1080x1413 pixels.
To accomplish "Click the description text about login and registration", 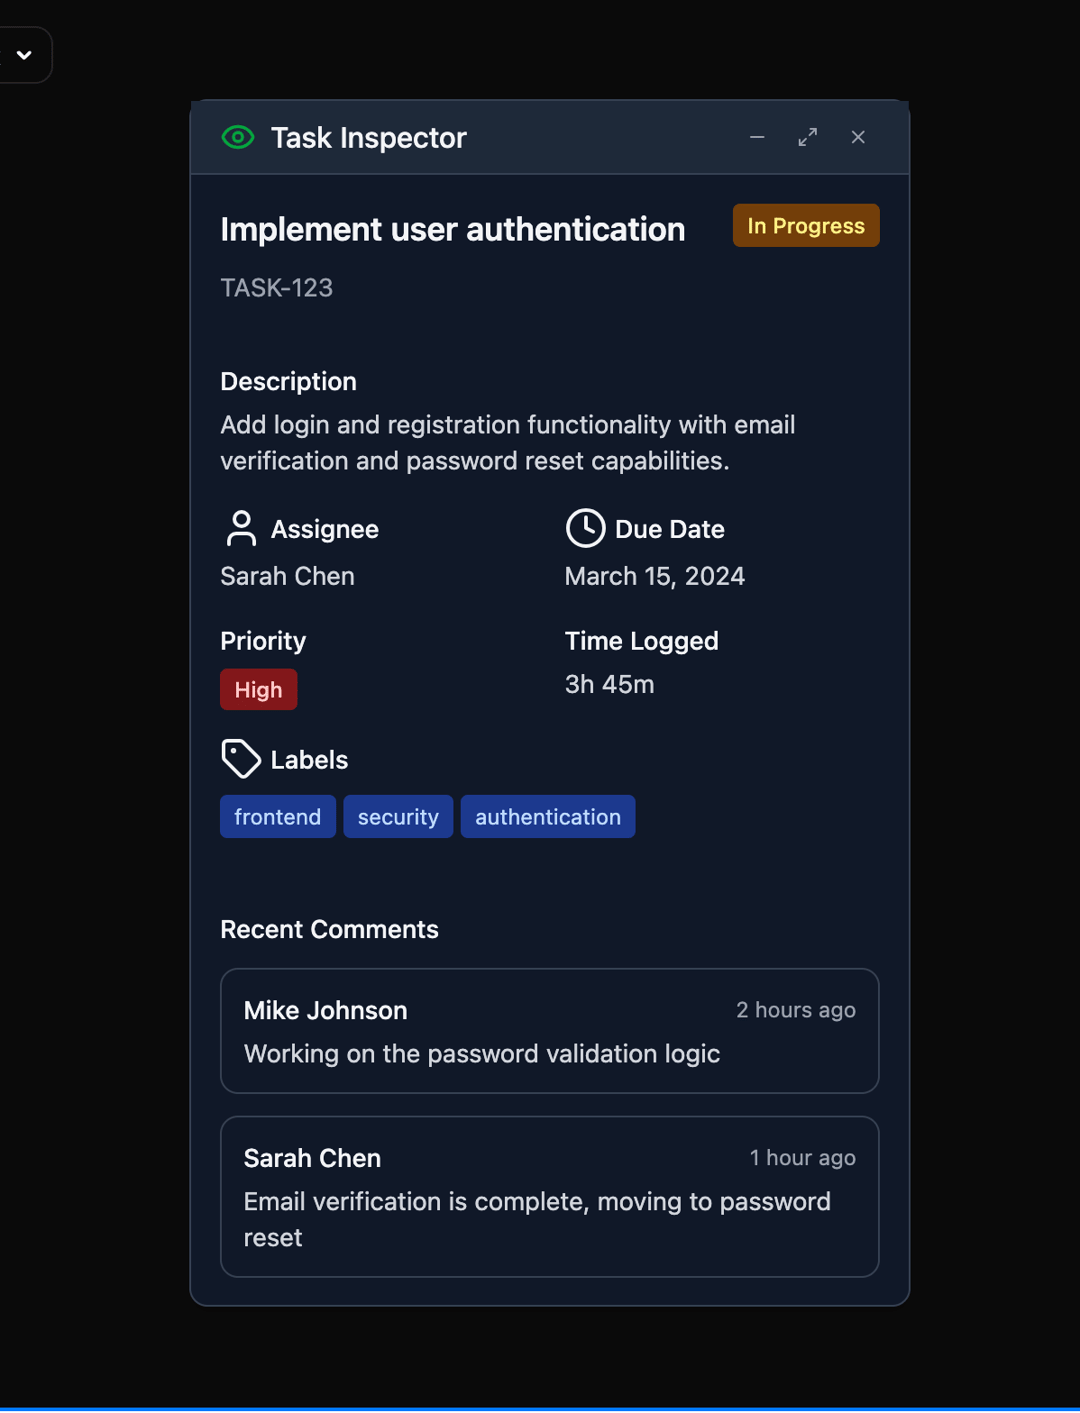I will point(508,442).
